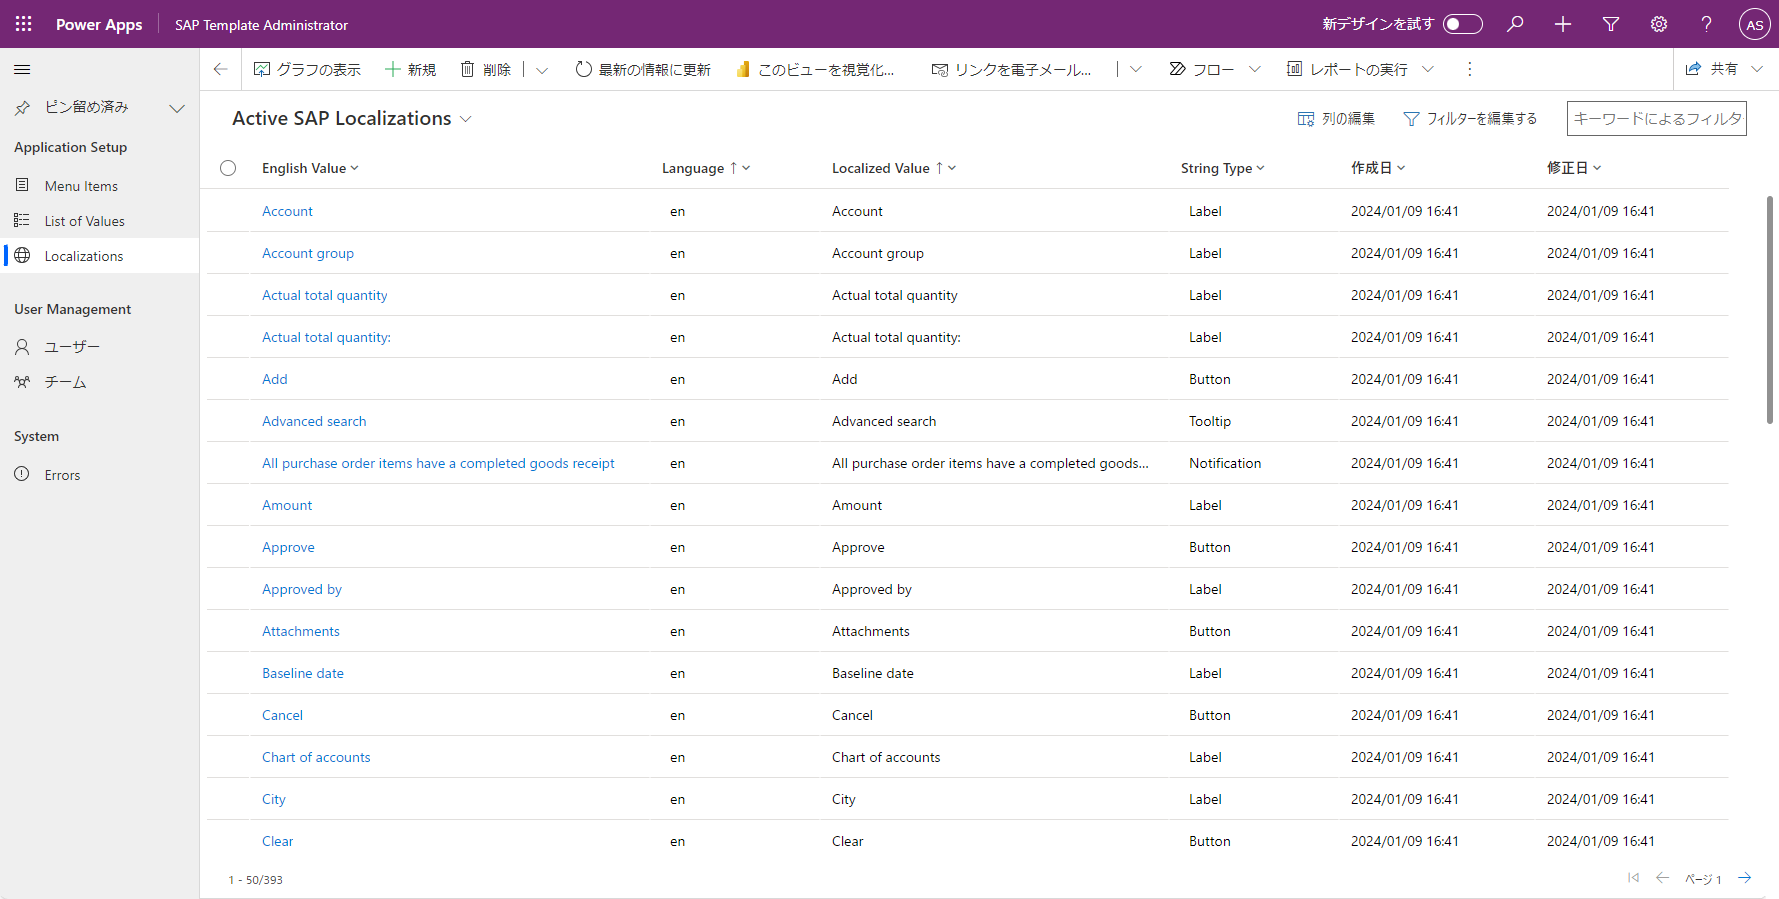Open dropdown chevron next to email link
Viewport: 1779px width, 899px height.
1136,69
